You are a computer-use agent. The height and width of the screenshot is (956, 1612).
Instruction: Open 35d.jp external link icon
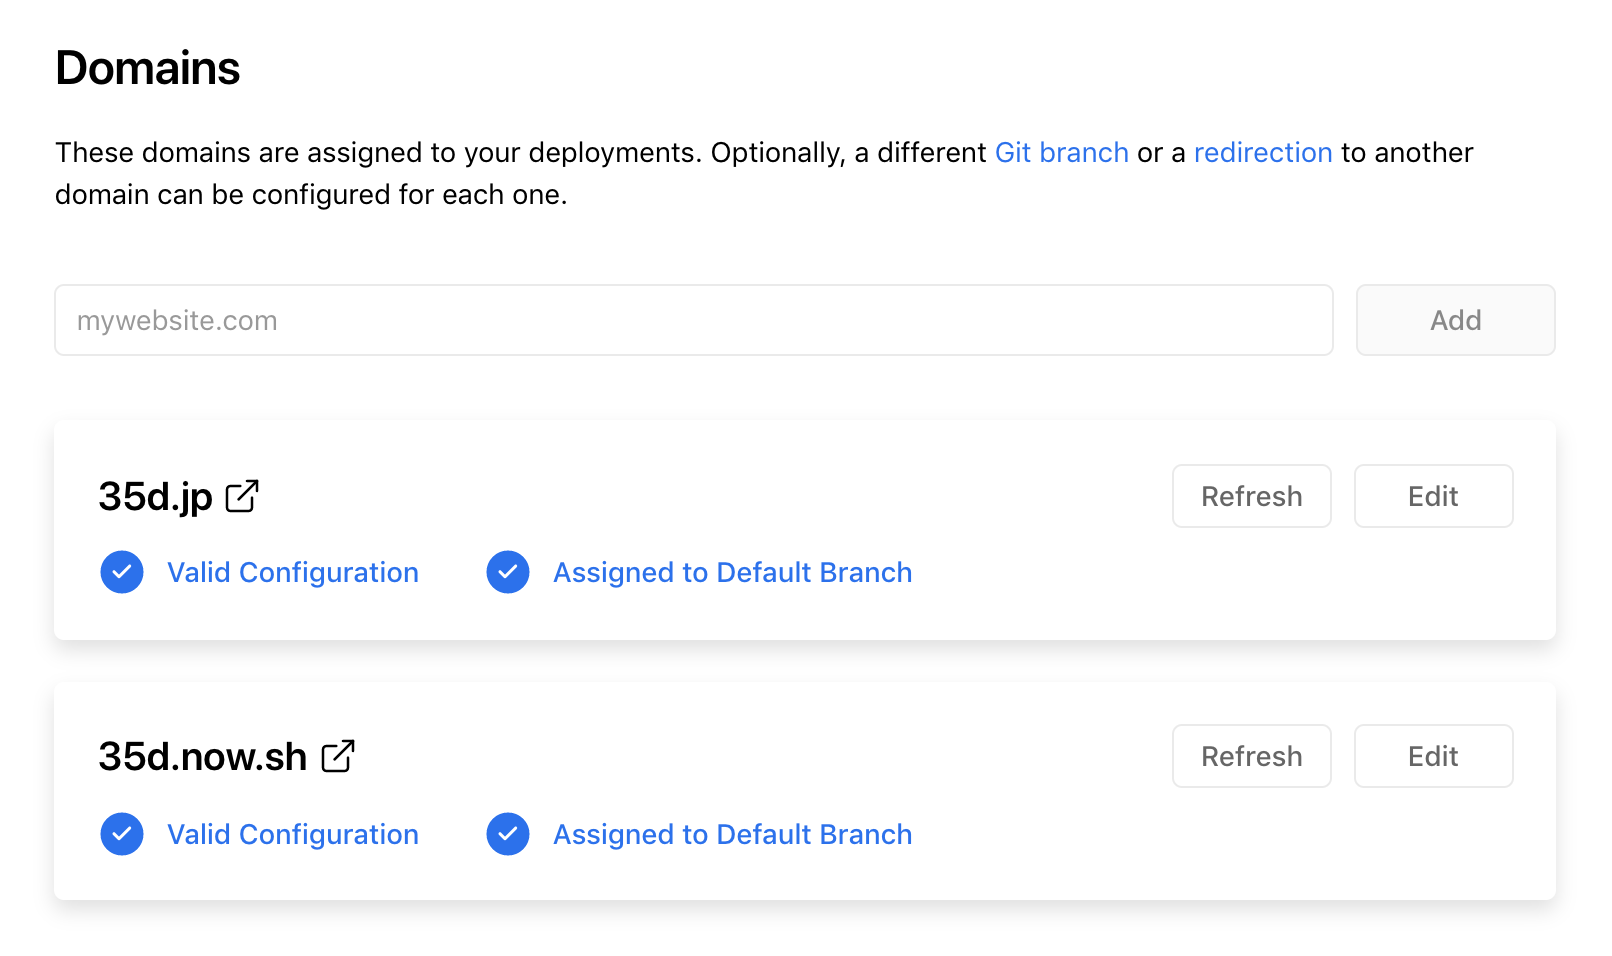242,496
